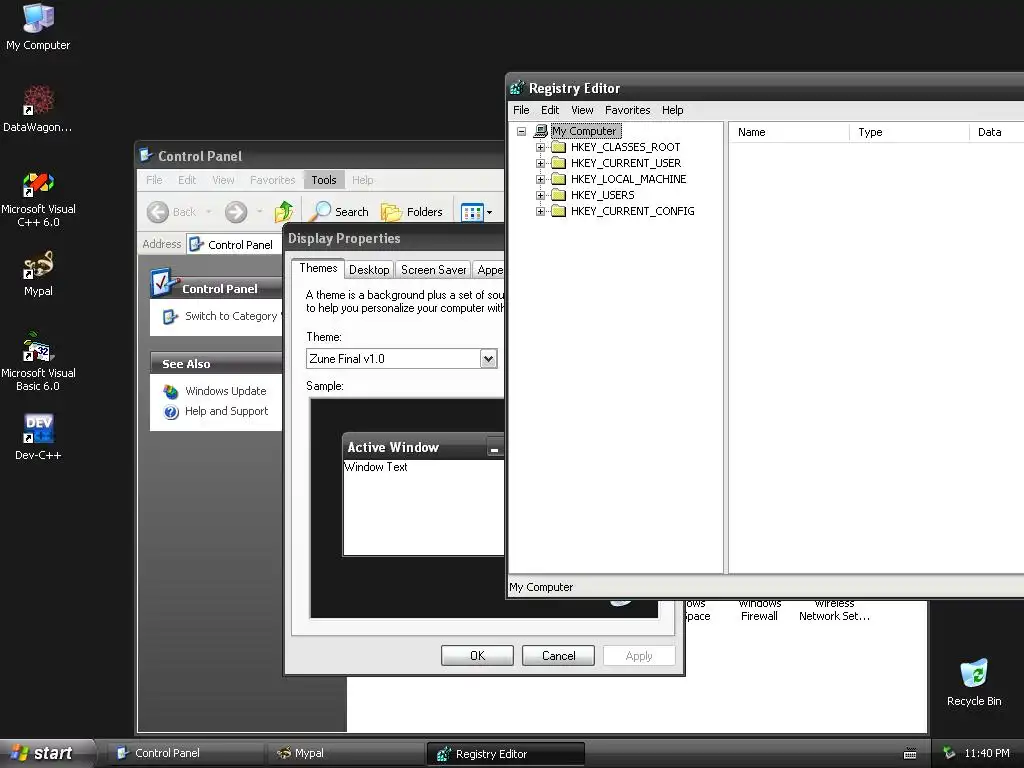Launch the Mypal desktop shortcut
The width and height of the screenshot is (1024, 768).
pyautogui.click(x=38, y=274)
